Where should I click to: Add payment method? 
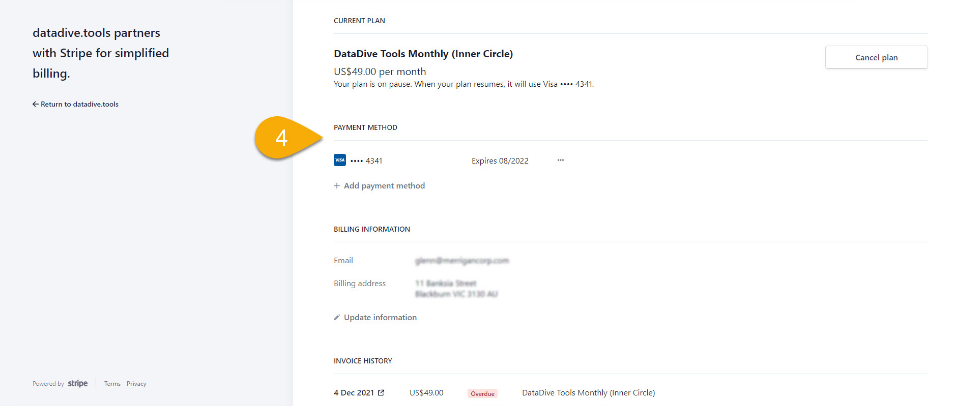click(x=379, y=186)
